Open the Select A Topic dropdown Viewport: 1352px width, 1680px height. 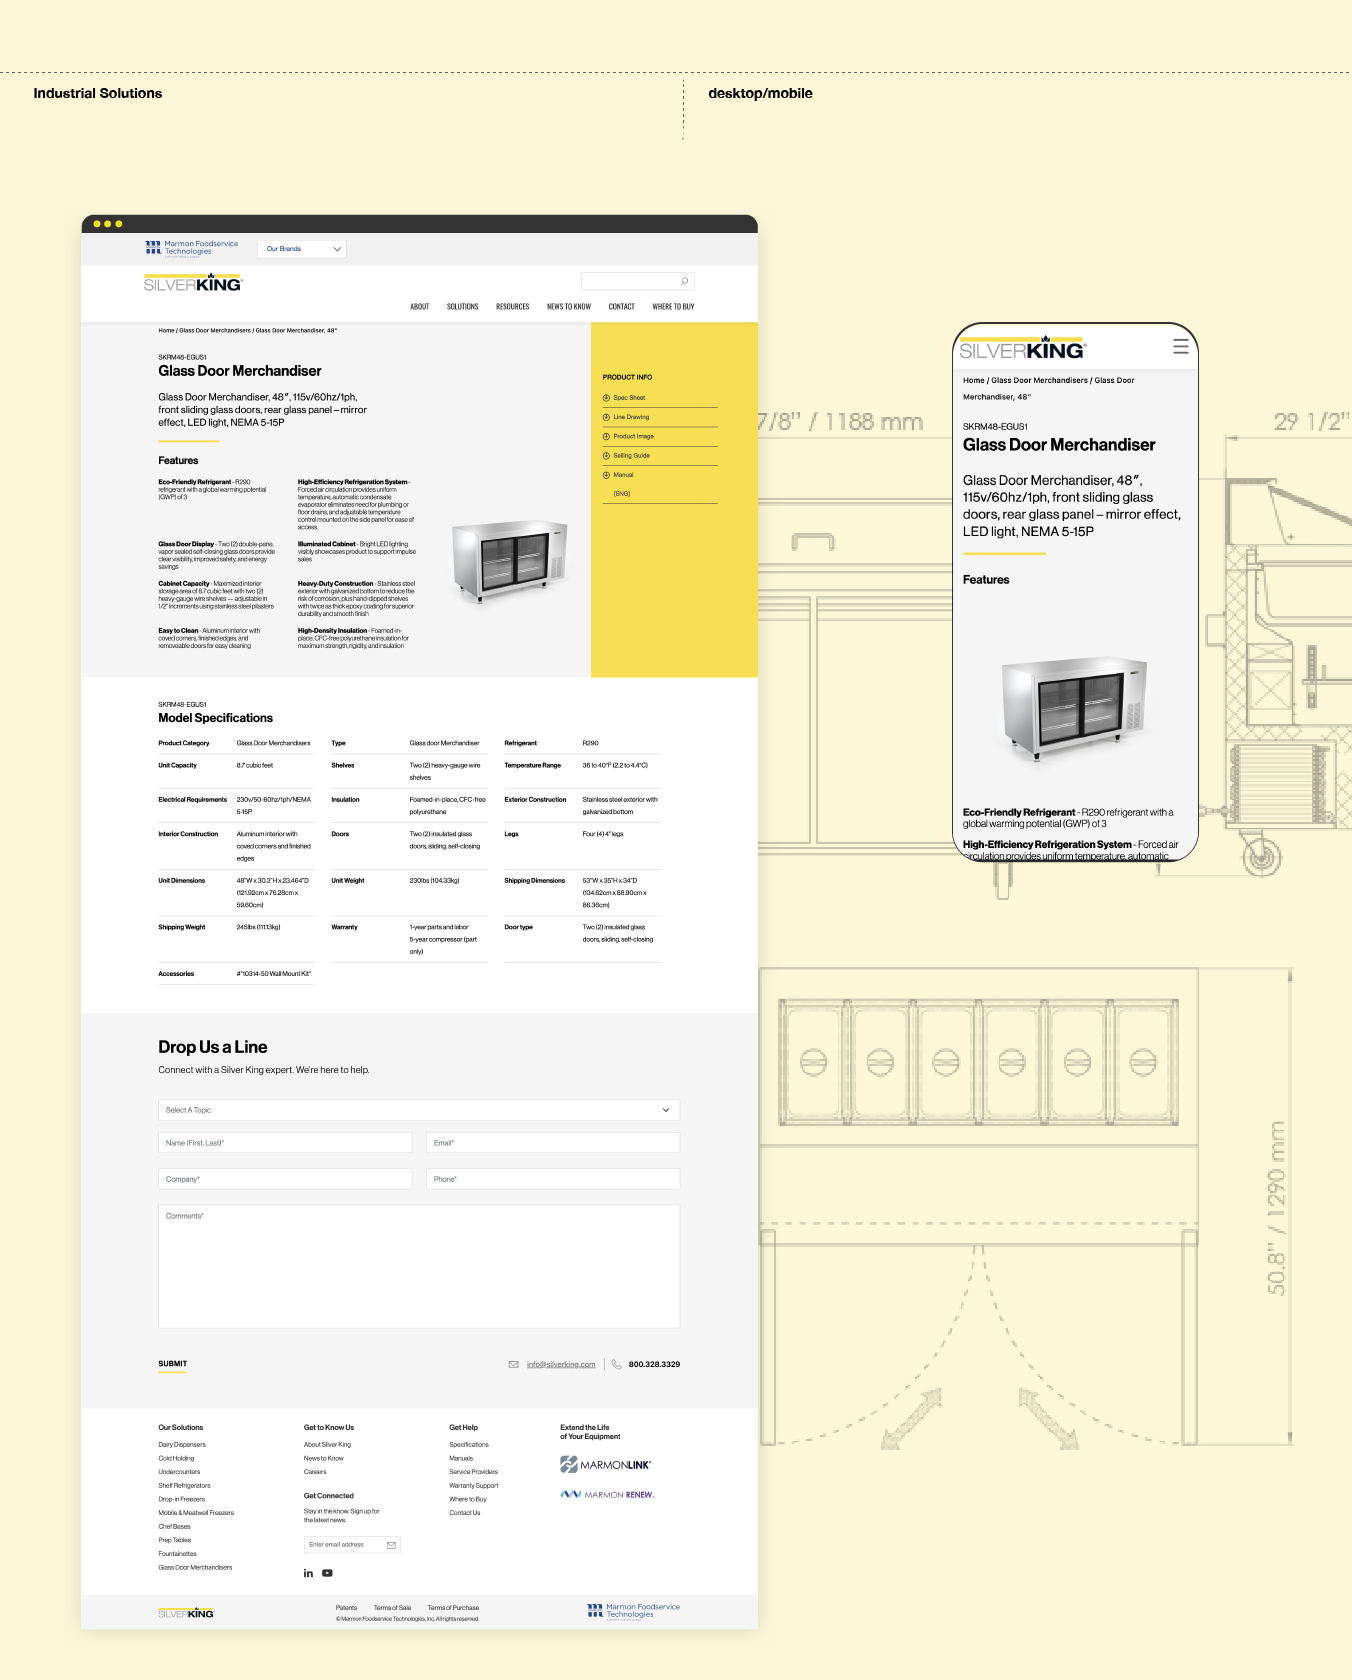(x=418, y=1110)
